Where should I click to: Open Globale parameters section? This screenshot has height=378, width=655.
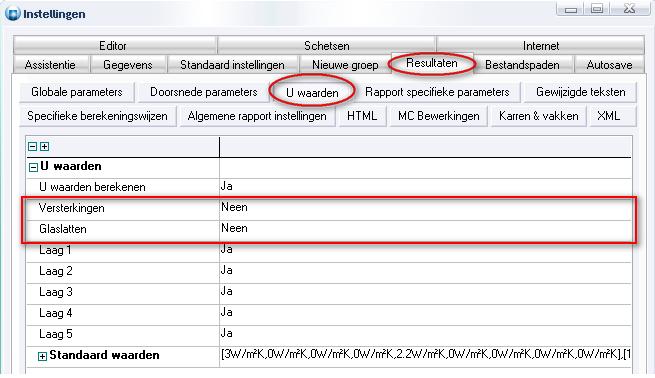77,92
